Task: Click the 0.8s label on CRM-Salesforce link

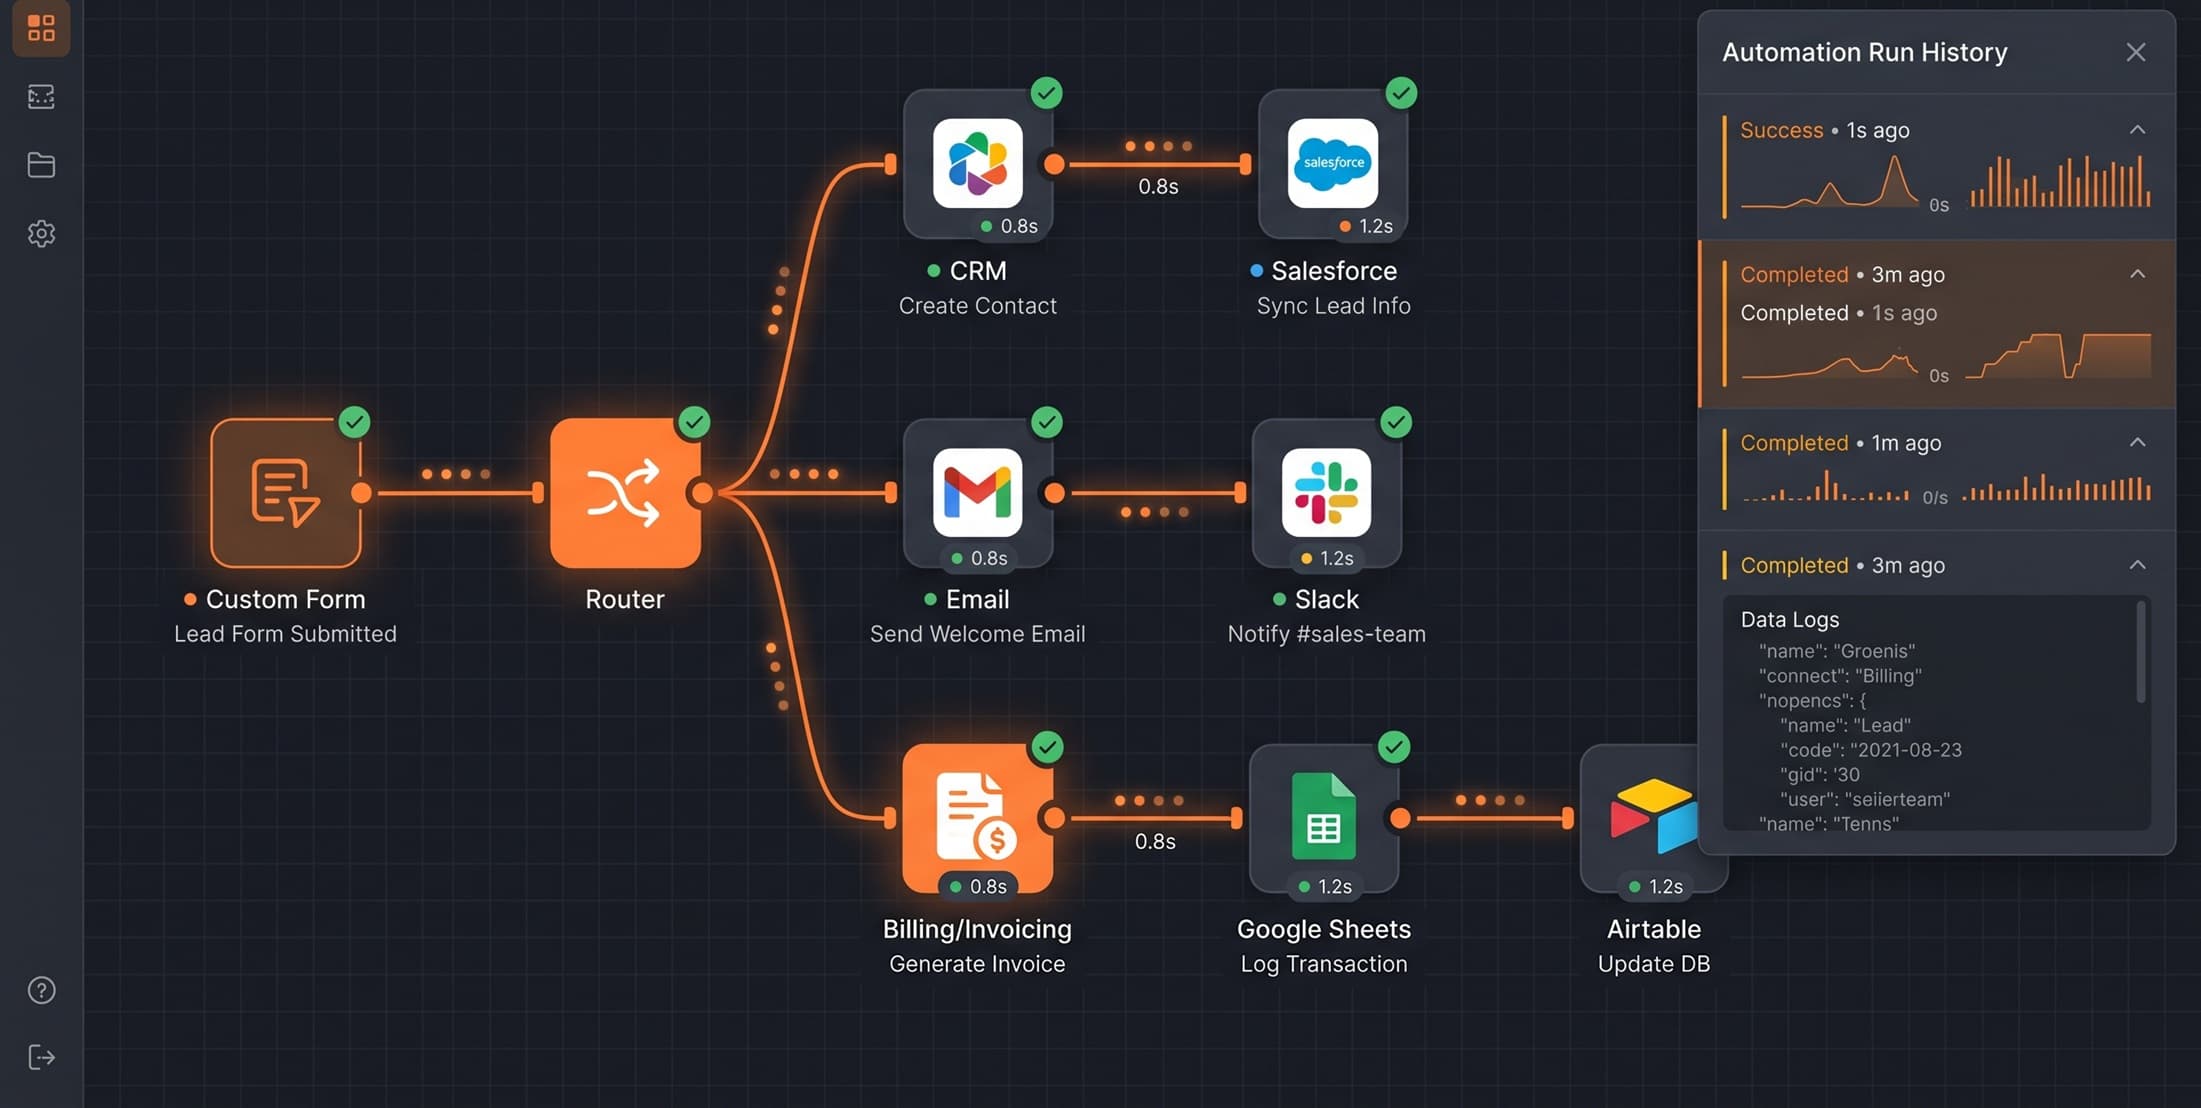Action: point(1158,187)
